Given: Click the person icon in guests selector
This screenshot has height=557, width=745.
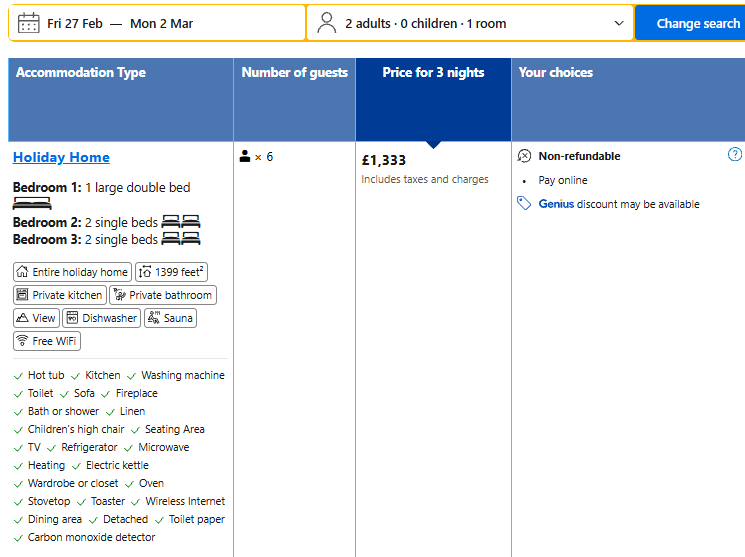Looking at the screenshot, I should [x=326, y=23].
